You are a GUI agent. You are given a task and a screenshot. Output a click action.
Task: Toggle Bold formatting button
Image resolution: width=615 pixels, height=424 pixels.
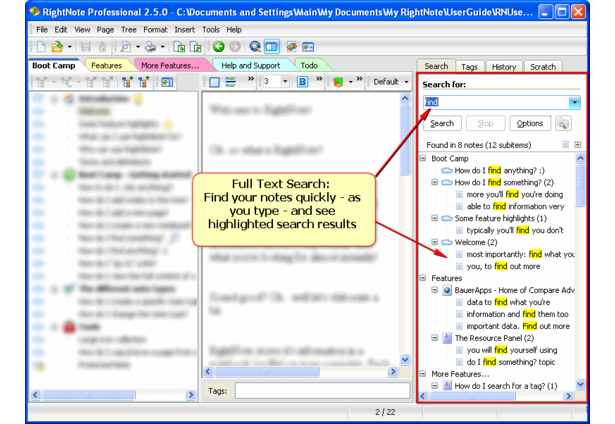click(302, 82)
